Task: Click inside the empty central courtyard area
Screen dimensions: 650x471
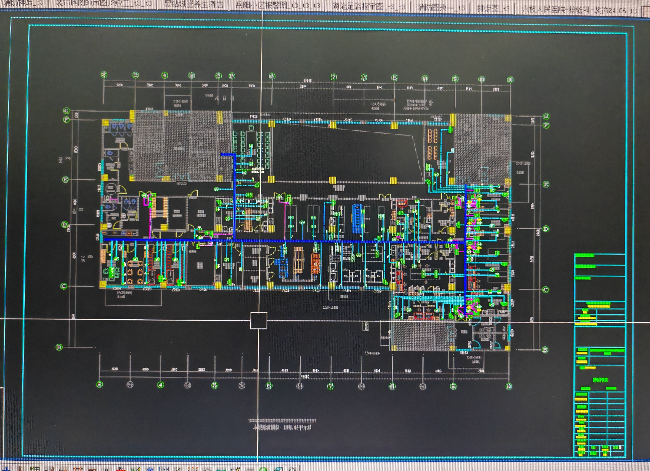Action: point(330,150)
